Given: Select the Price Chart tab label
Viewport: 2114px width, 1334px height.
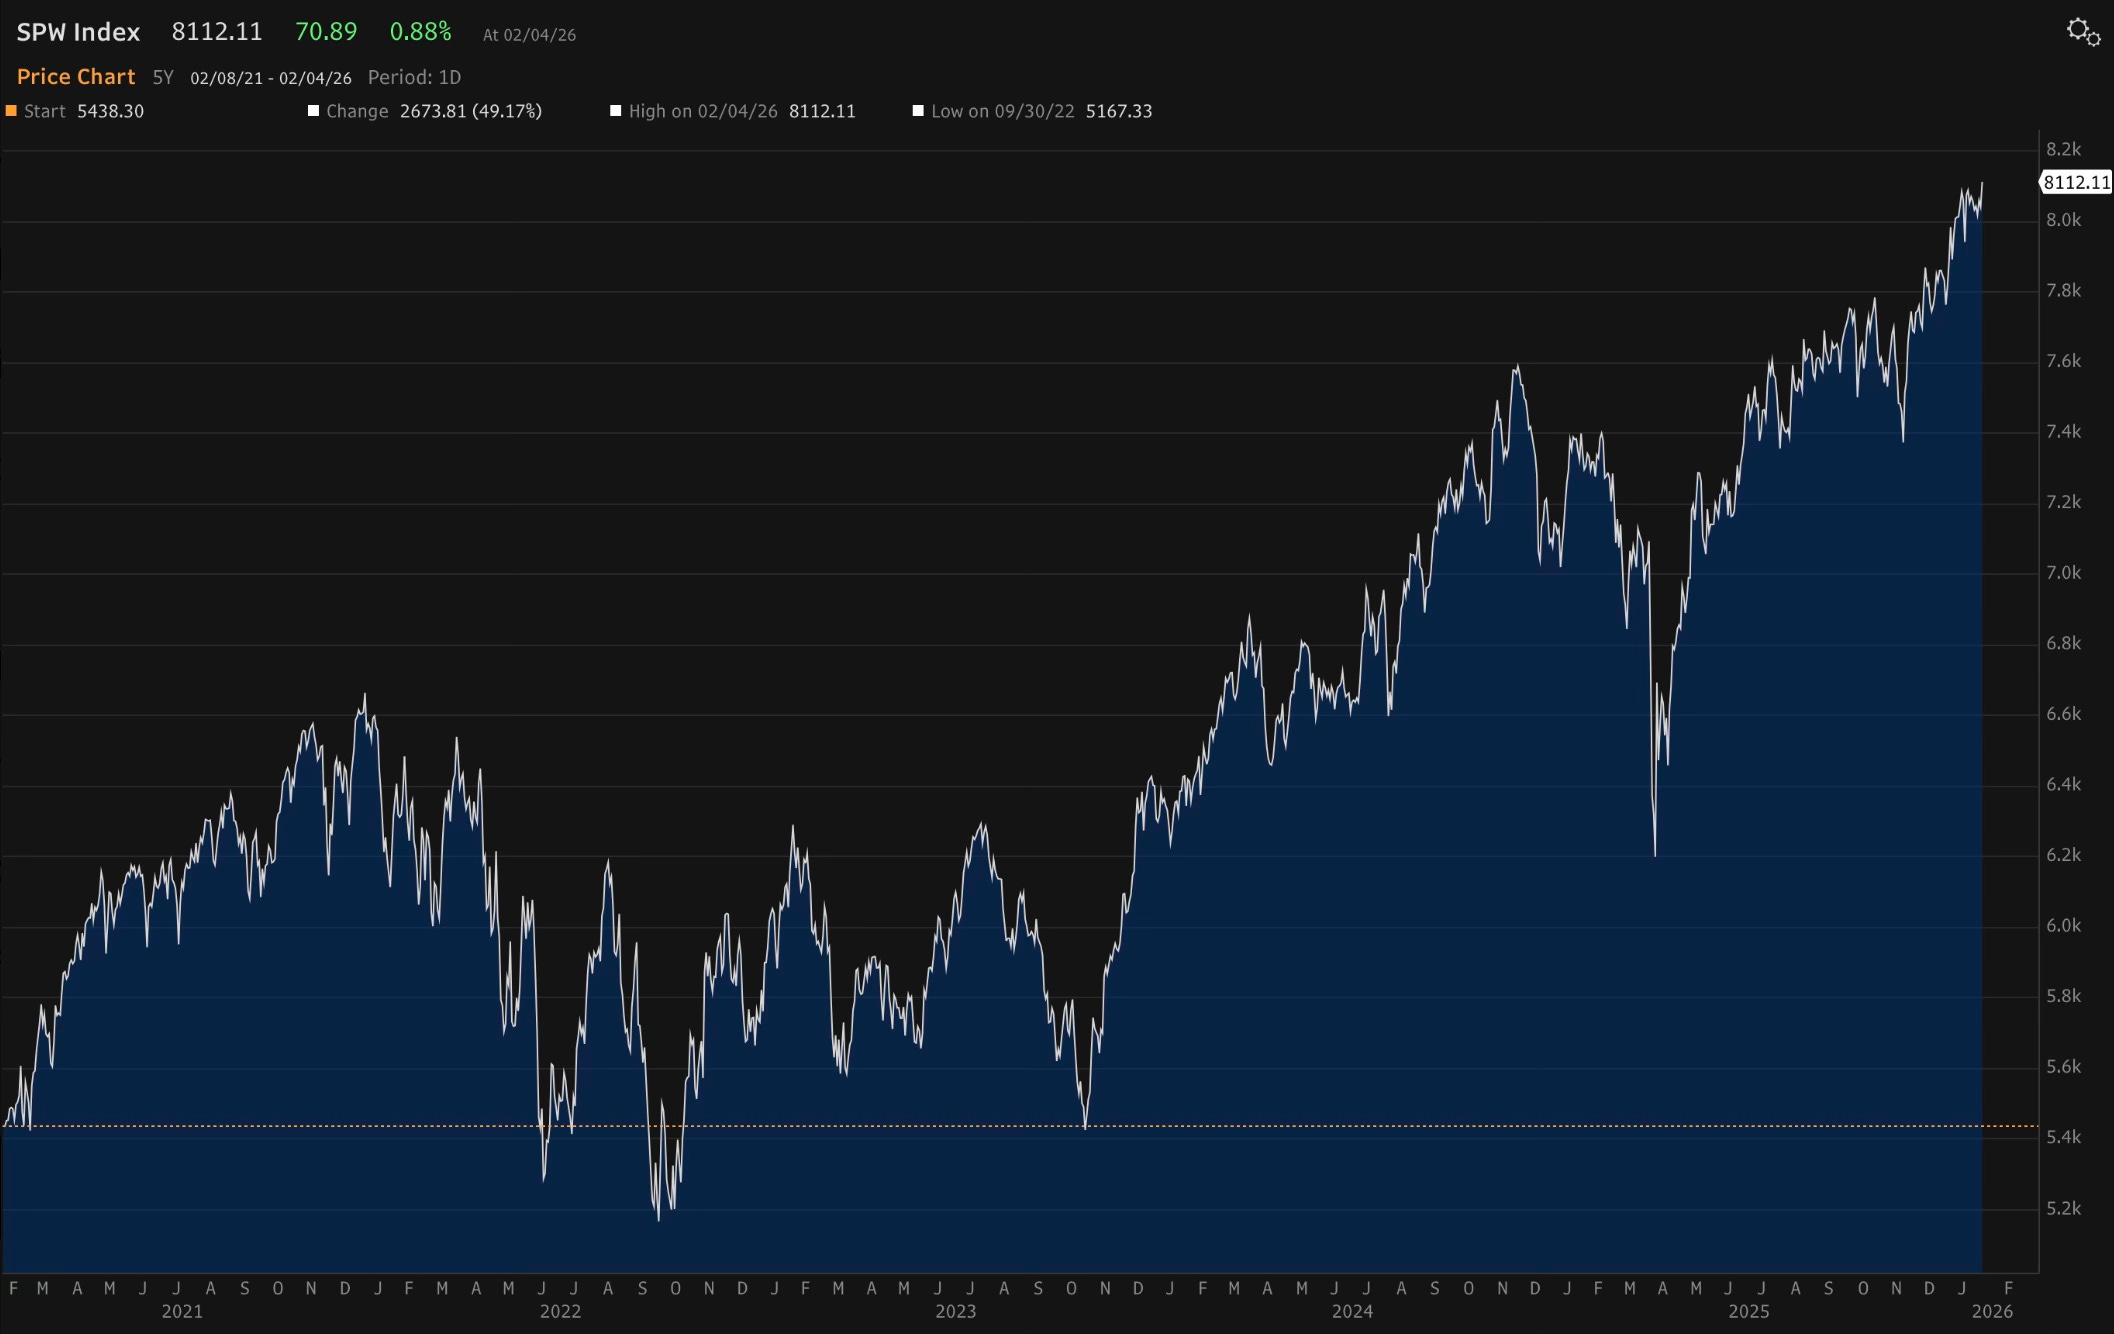Looking at the screenshot, I should 76,77.
